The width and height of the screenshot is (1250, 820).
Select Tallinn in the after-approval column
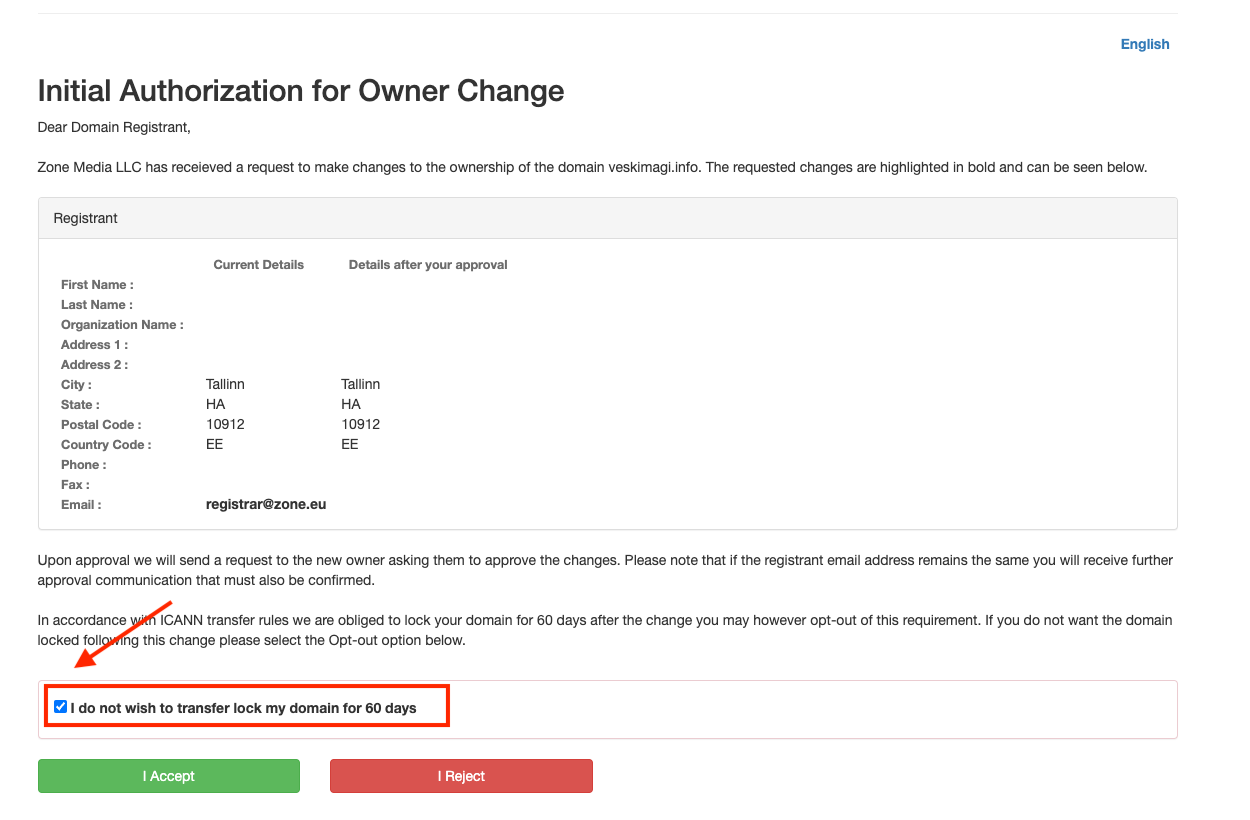[x=360, y=385]
